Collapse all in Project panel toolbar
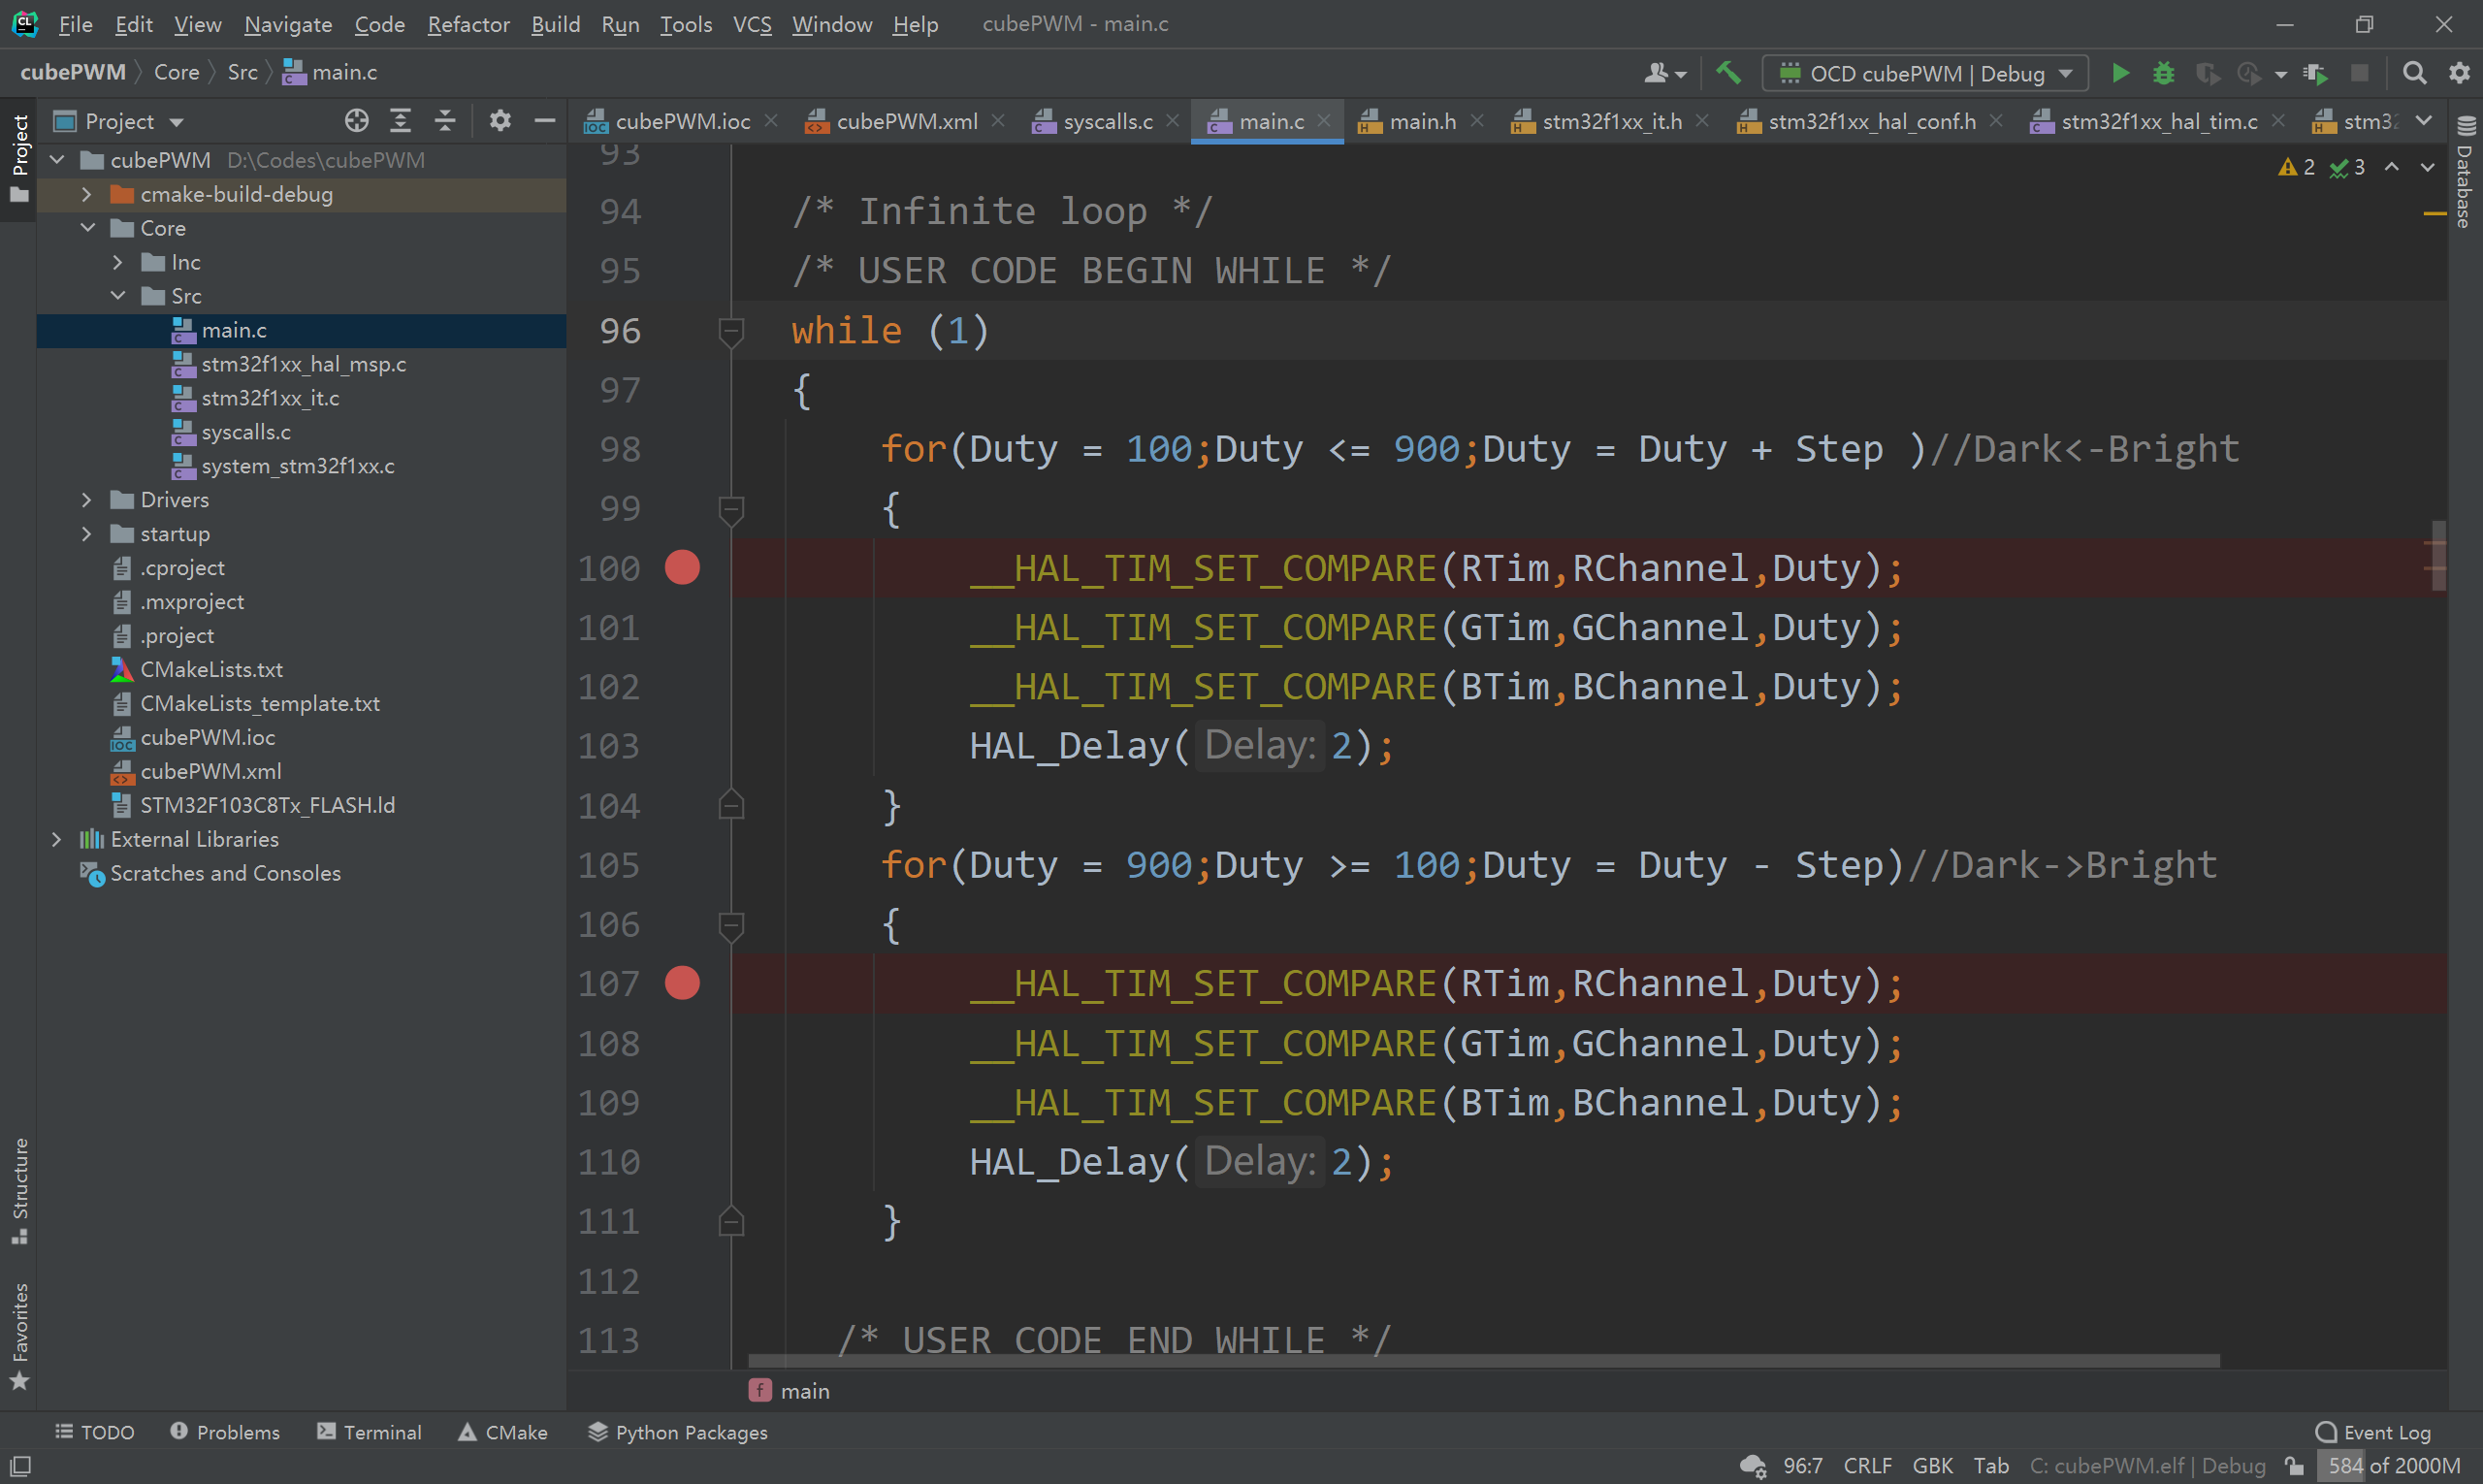2483x1484 pixels. click(445, 121)
